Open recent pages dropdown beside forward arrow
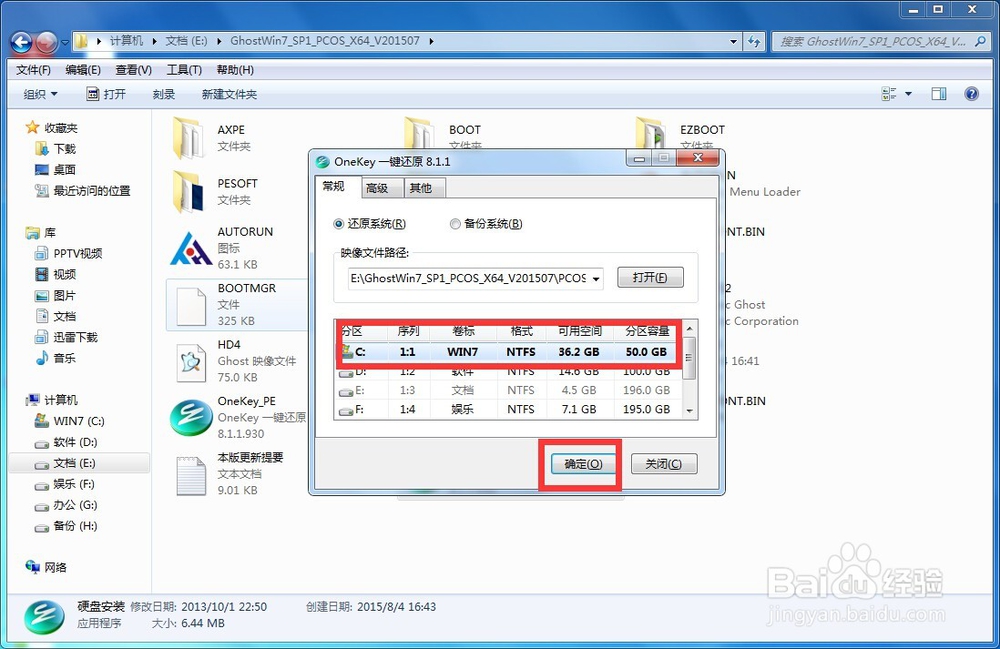 tap(65, 43)
